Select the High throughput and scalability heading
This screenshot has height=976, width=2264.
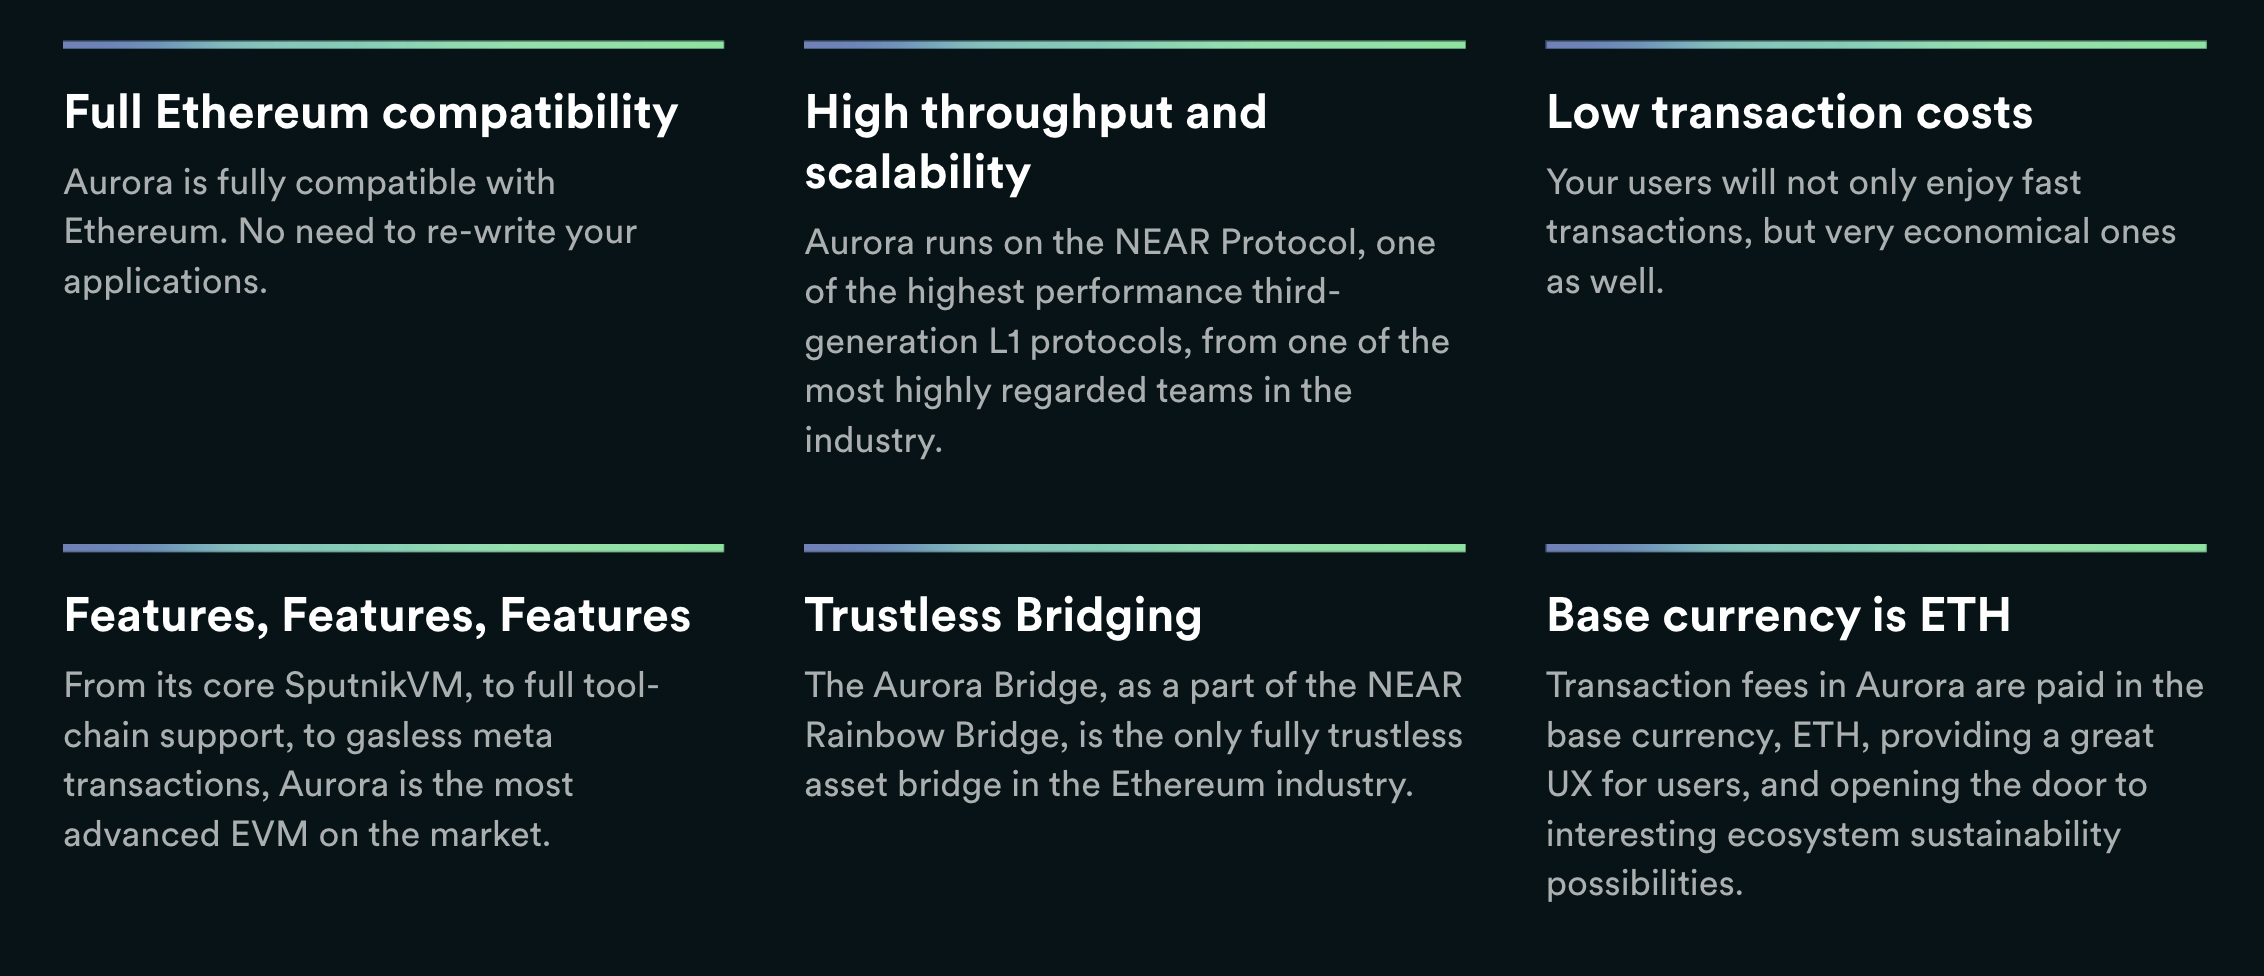(1036, 142)
